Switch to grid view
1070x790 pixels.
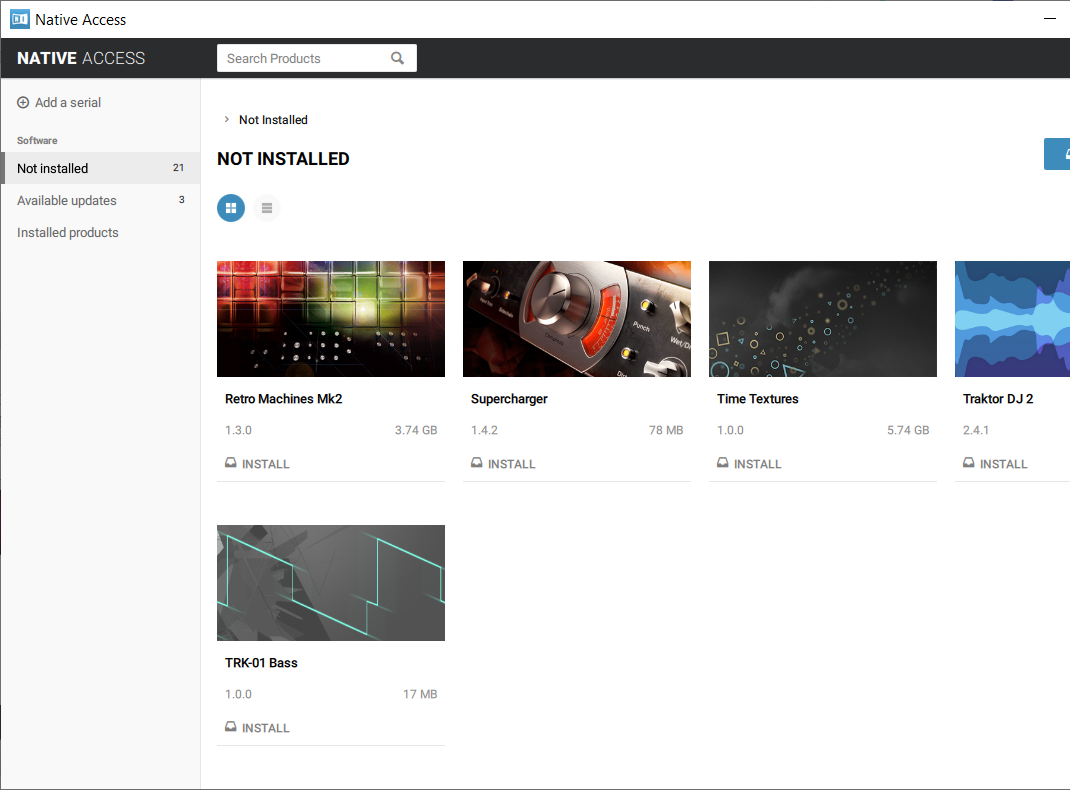tap(231, 208)
